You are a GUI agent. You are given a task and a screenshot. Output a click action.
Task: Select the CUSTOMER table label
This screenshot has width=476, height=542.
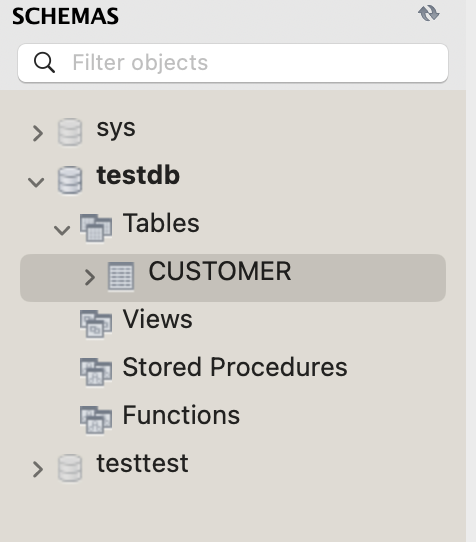[x=220, y=271]
